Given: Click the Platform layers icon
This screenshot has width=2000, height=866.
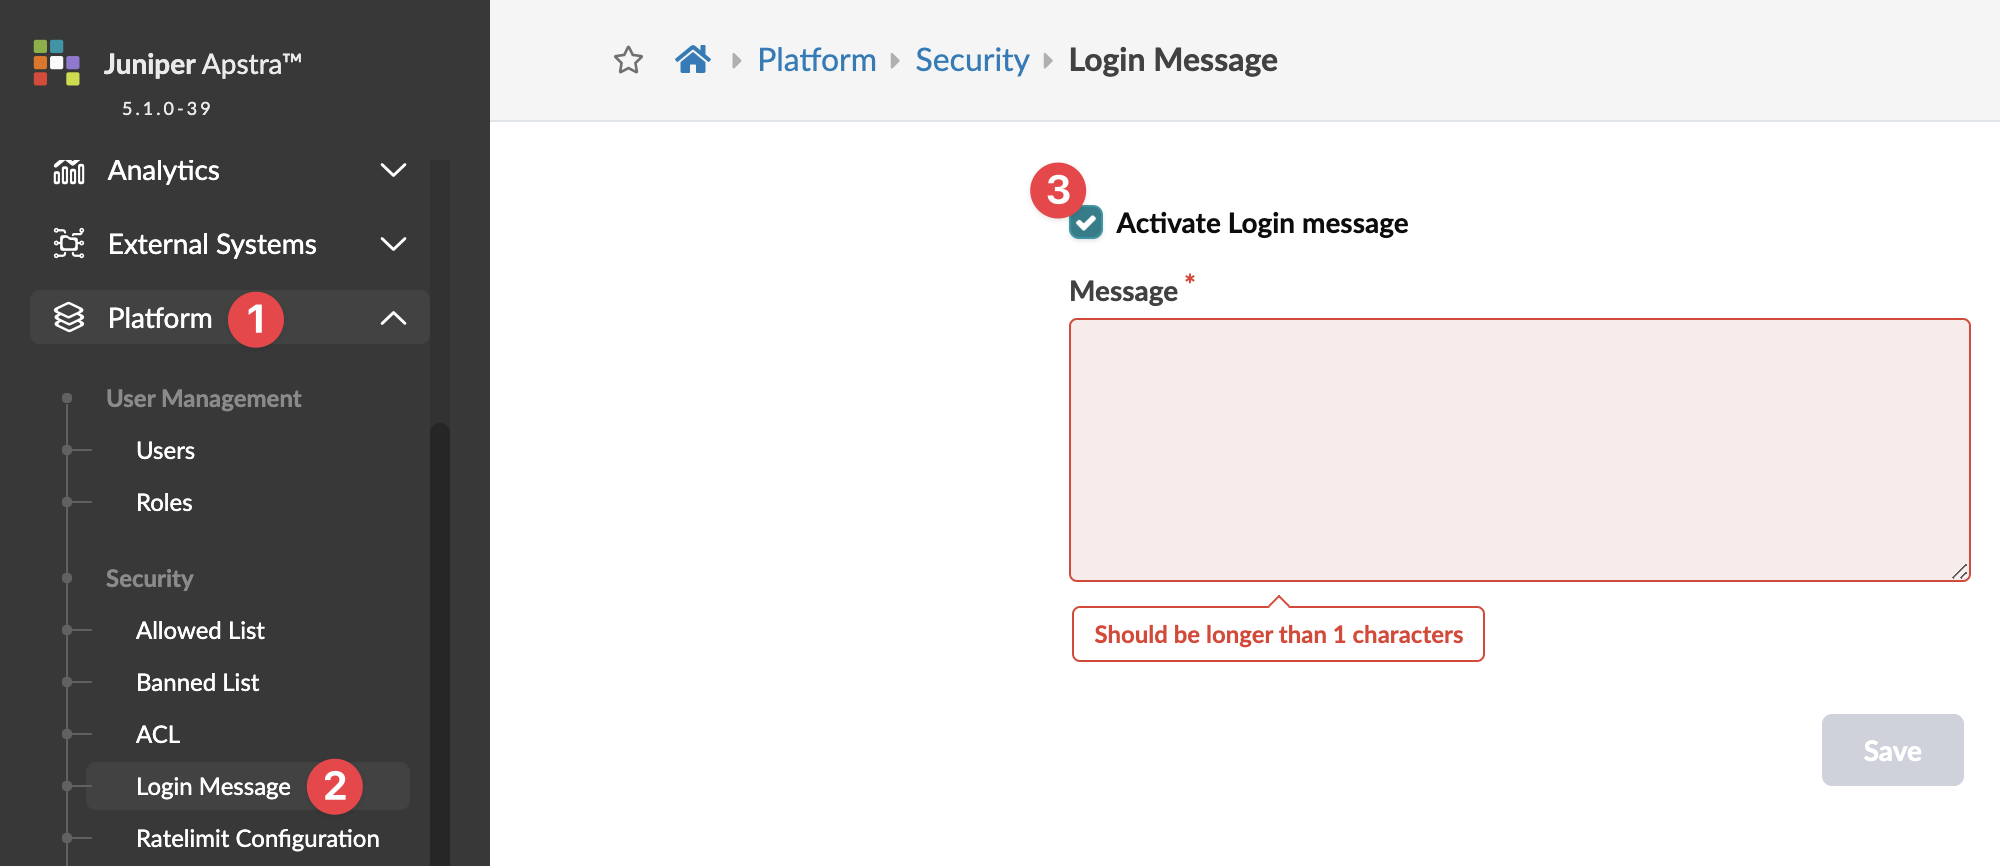Looking at the screenshot, I should [x=69, y=318].
